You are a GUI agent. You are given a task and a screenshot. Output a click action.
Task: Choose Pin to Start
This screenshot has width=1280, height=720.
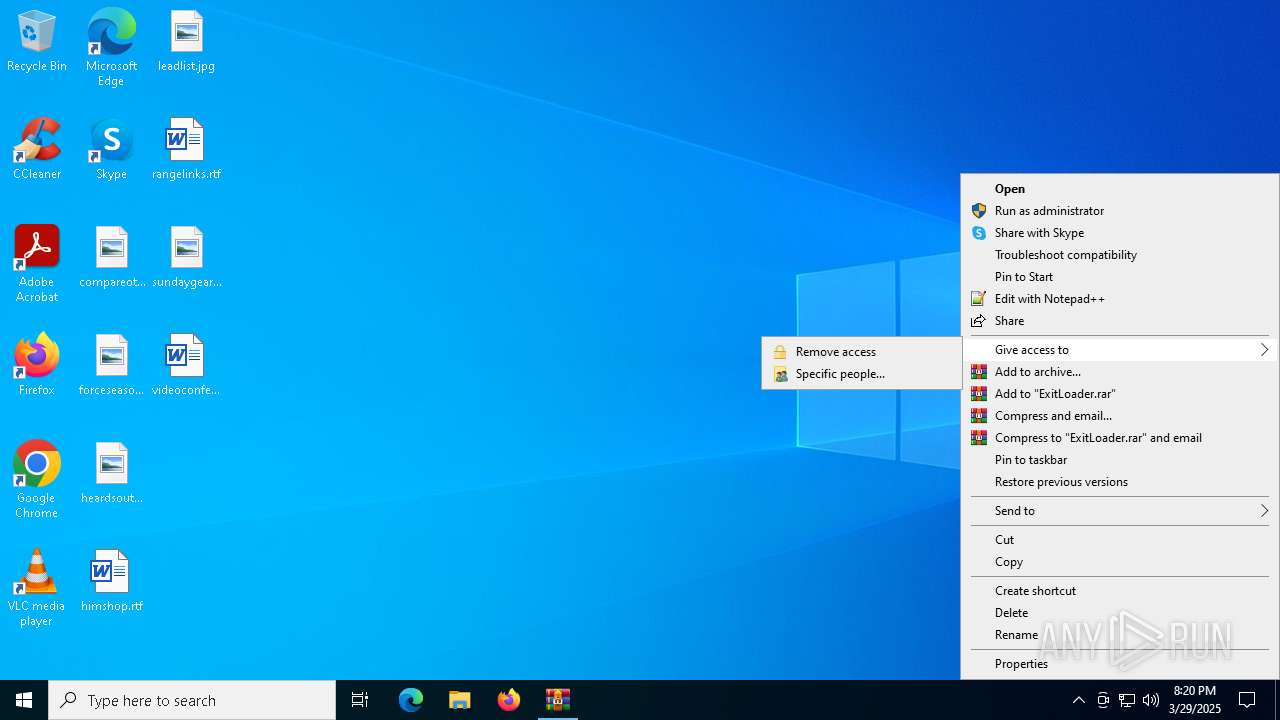[1119, 277]
